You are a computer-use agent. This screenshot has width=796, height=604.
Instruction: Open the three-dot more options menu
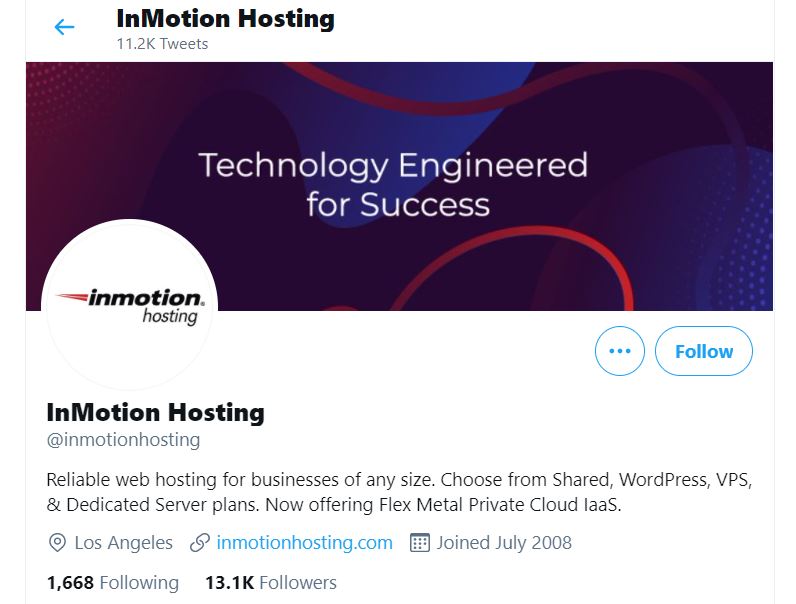620,351
